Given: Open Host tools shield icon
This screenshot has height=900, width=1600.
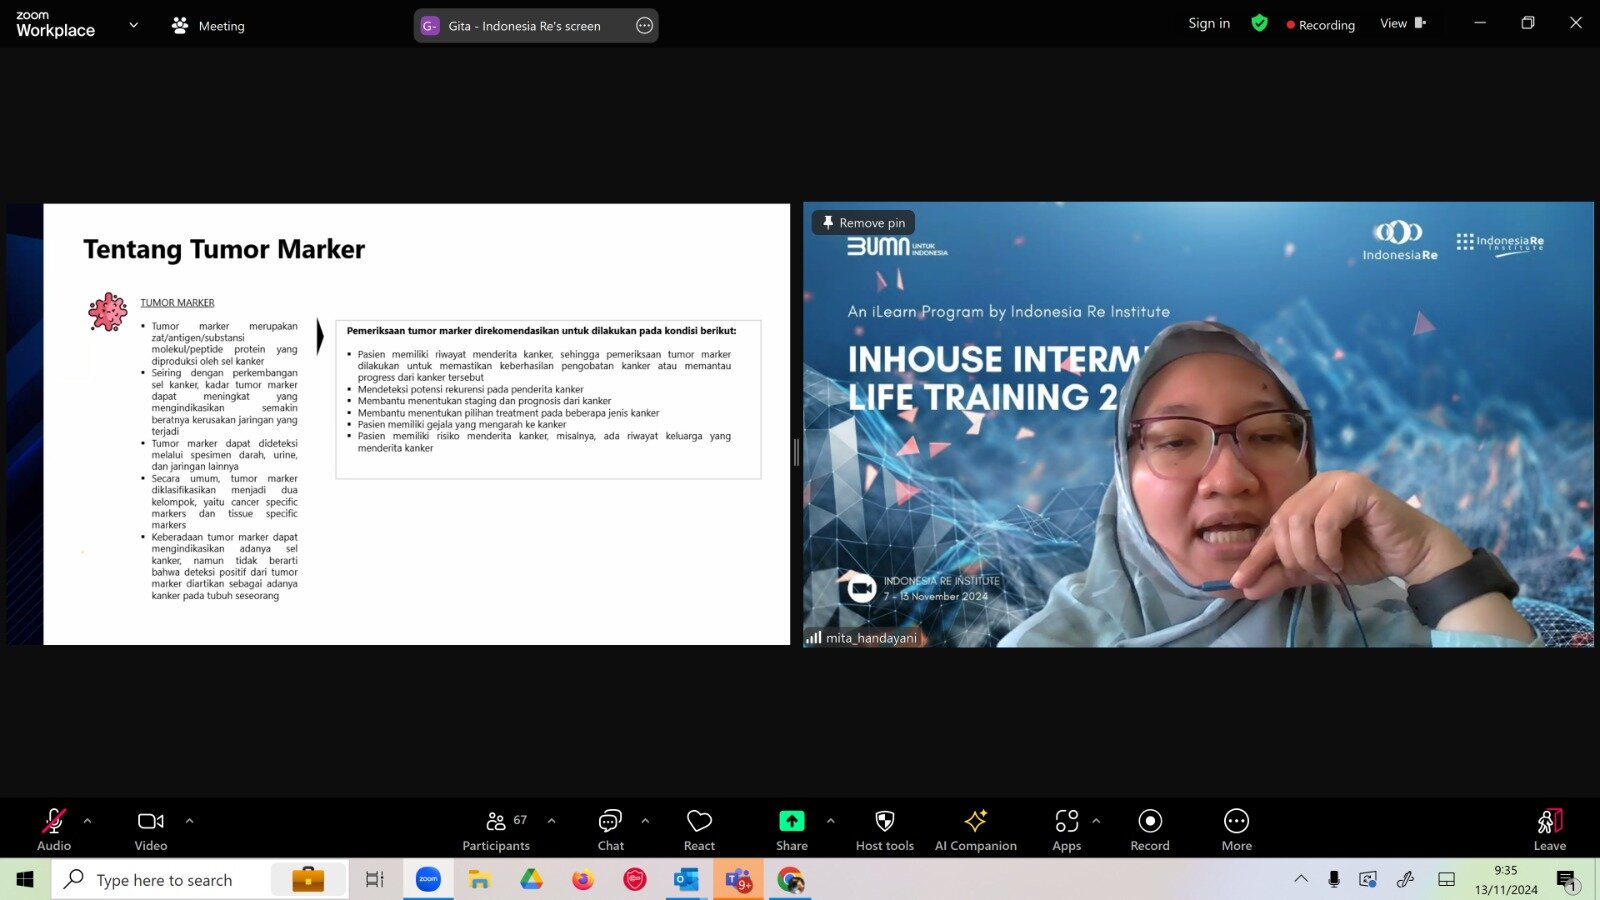Looking at the screenshot, I should pos(885,830).
